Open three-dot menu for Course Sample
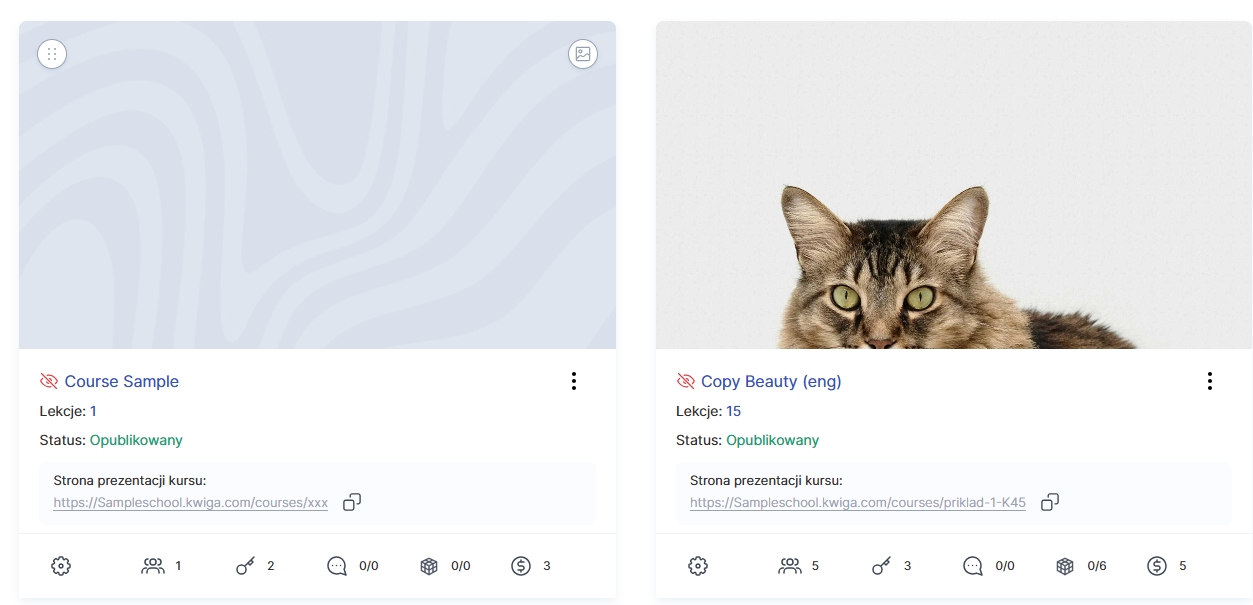This screenshot has width=1253, height=605. pos(573,381)
